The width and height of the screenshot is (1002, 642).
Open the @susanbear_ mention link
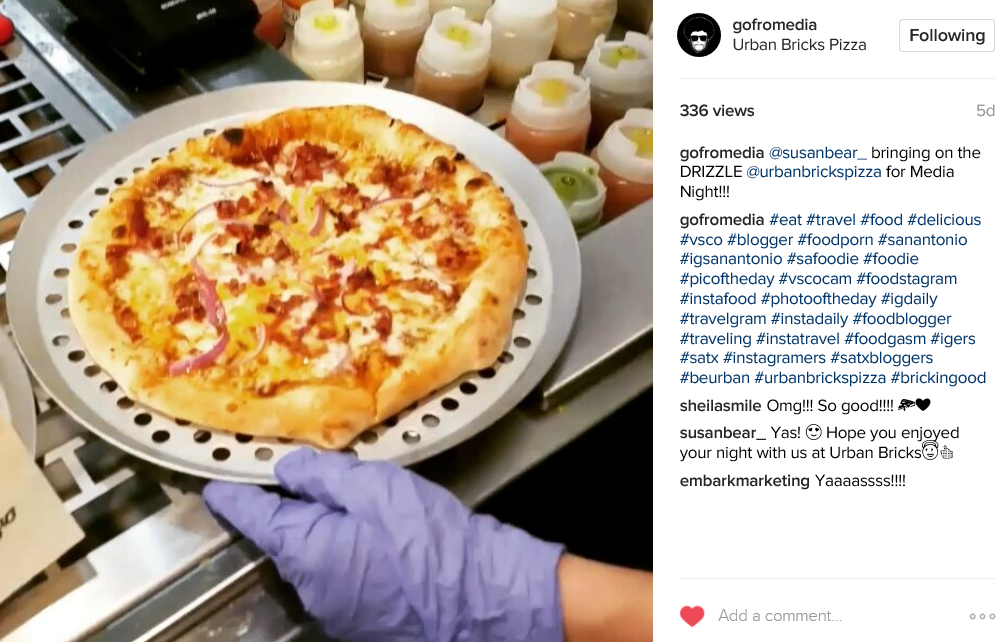pos(817,153)
